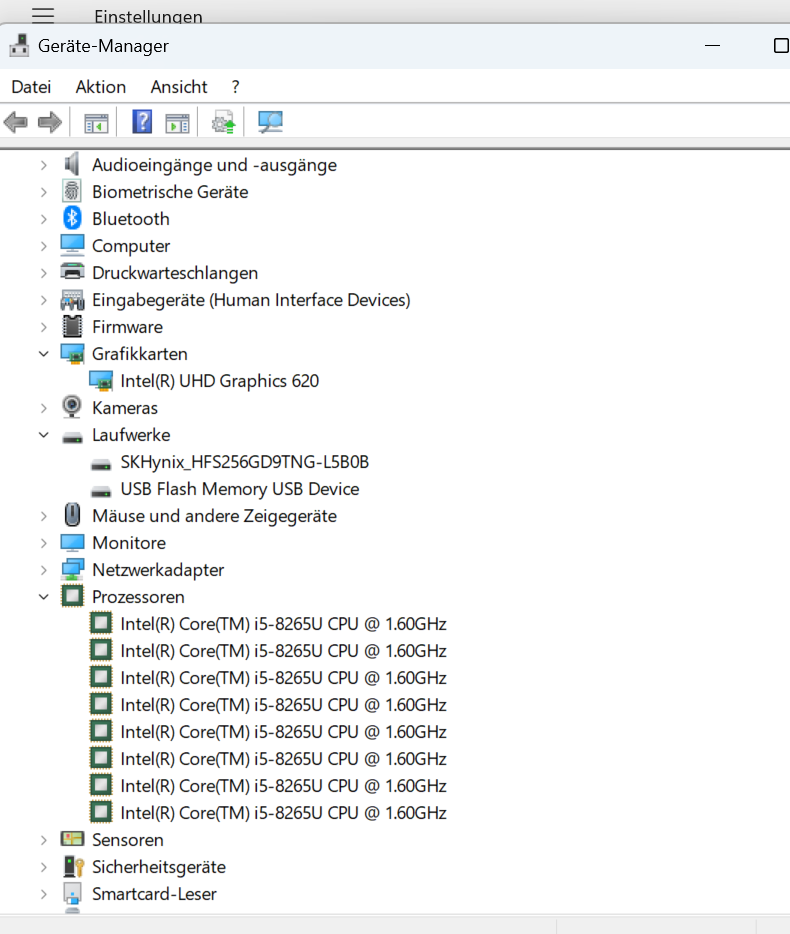Open the hamburger menu in Einstellungen window

43,15
